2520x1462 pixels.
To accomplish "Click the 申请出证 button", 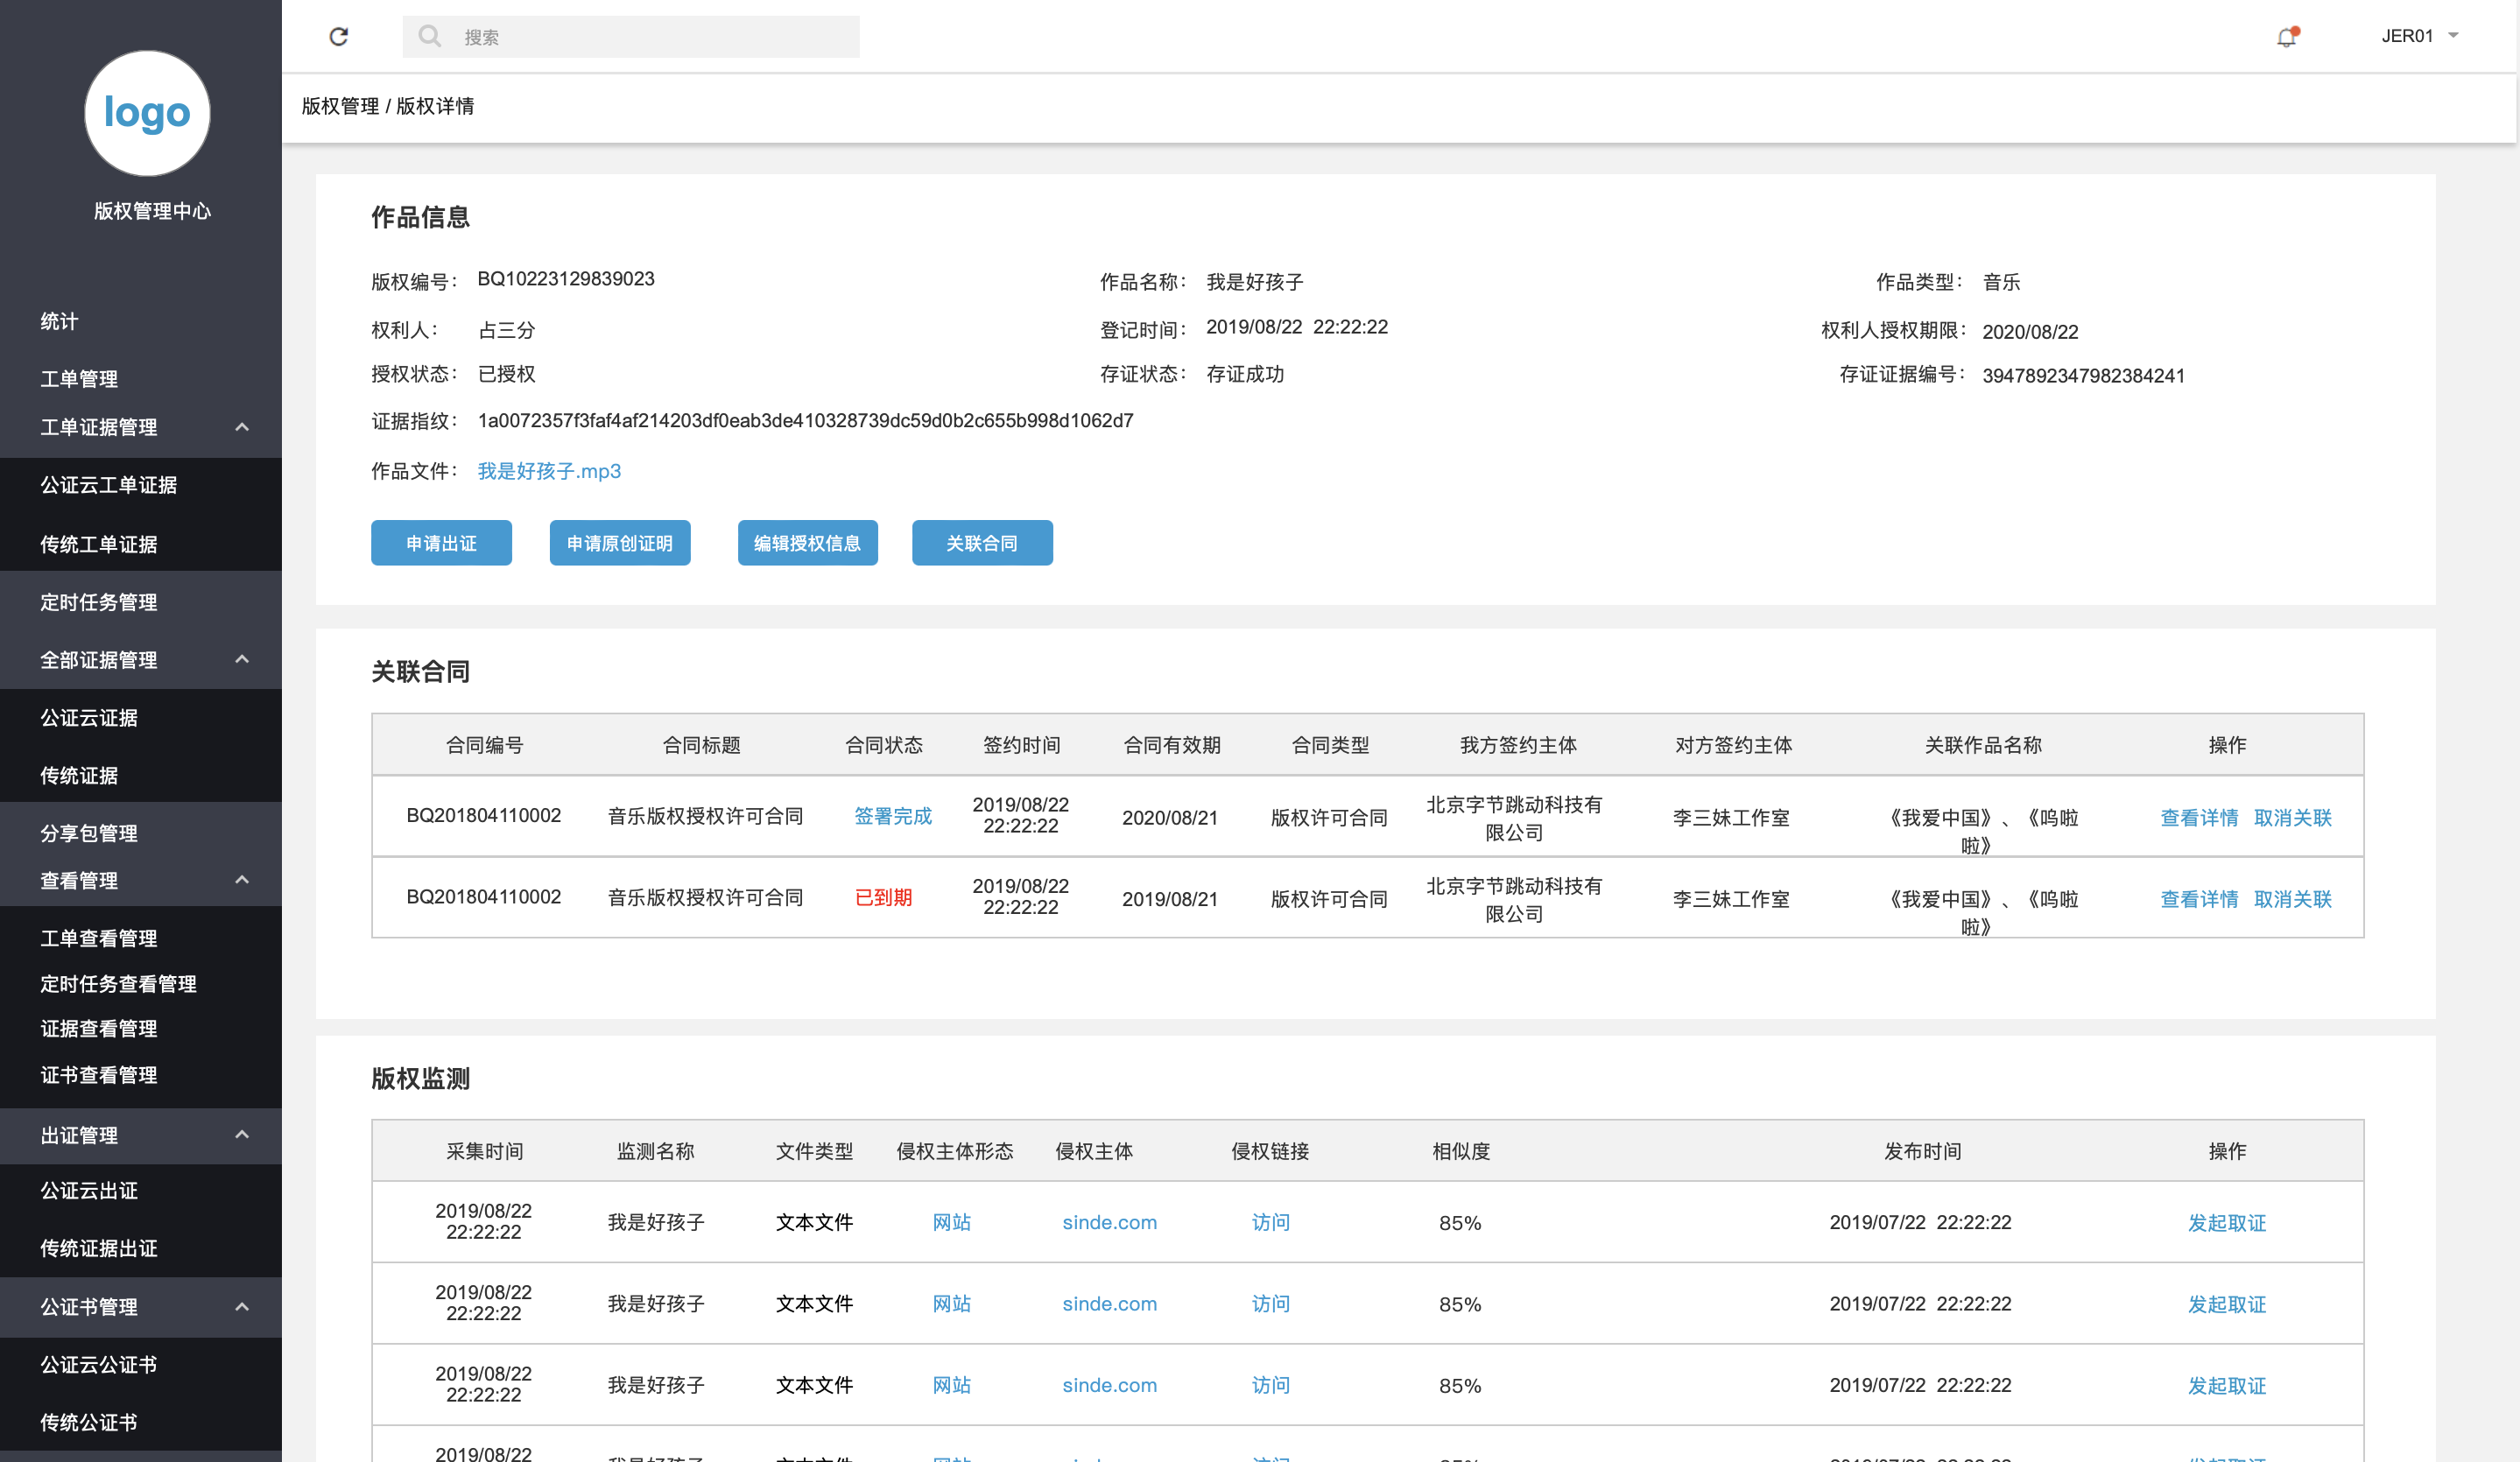I will pos(441,543).
